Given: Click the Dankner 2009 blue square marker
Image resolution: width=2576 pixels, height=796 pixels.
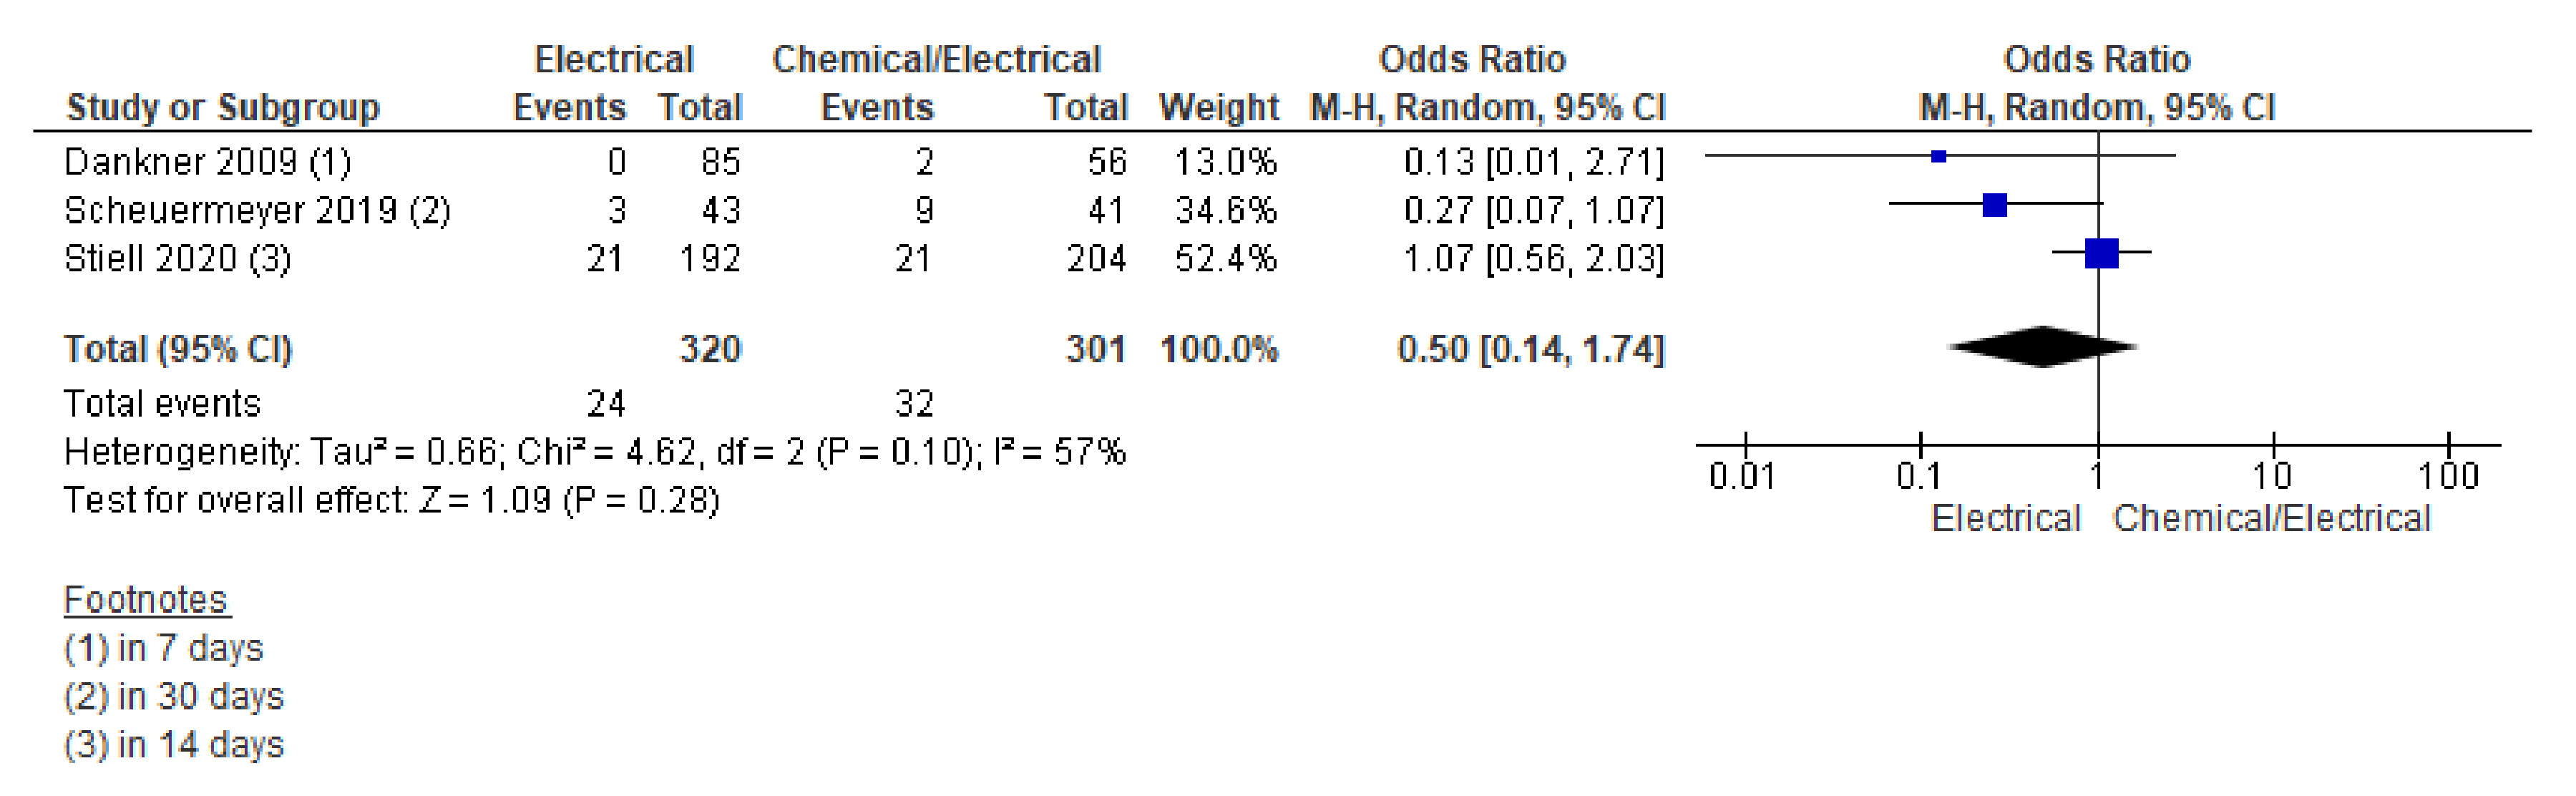Looking at the screenshot, I should (1938, 156).
